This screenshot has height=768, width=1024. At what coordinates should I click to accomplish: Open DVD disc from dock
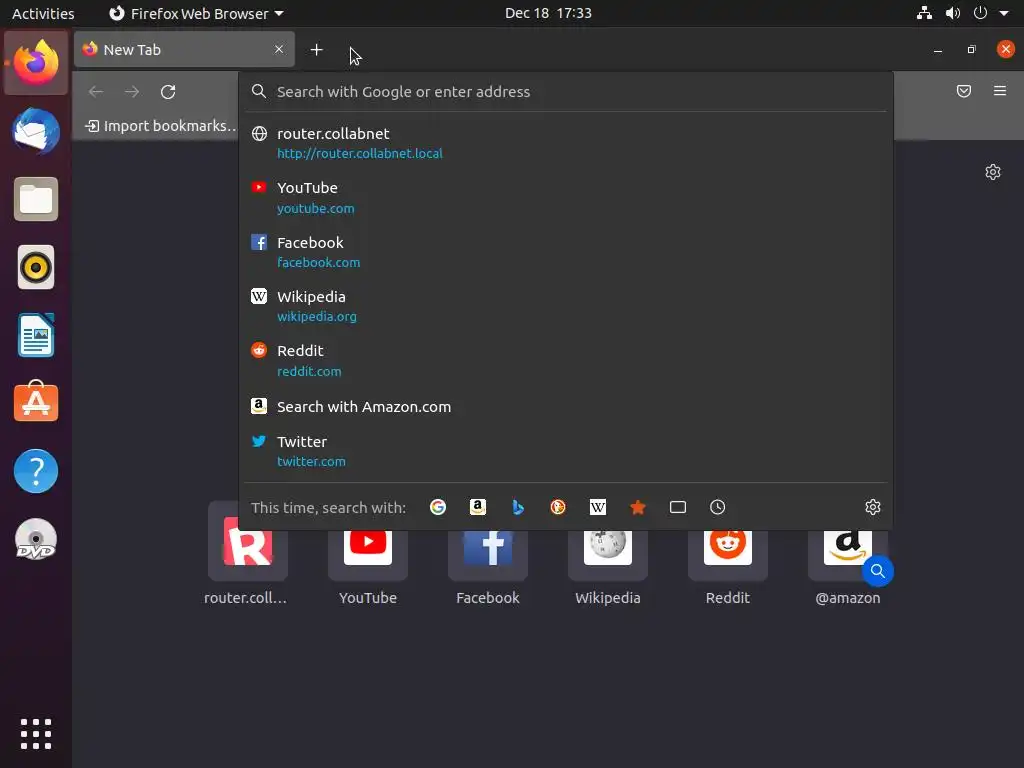coord(36,539)
